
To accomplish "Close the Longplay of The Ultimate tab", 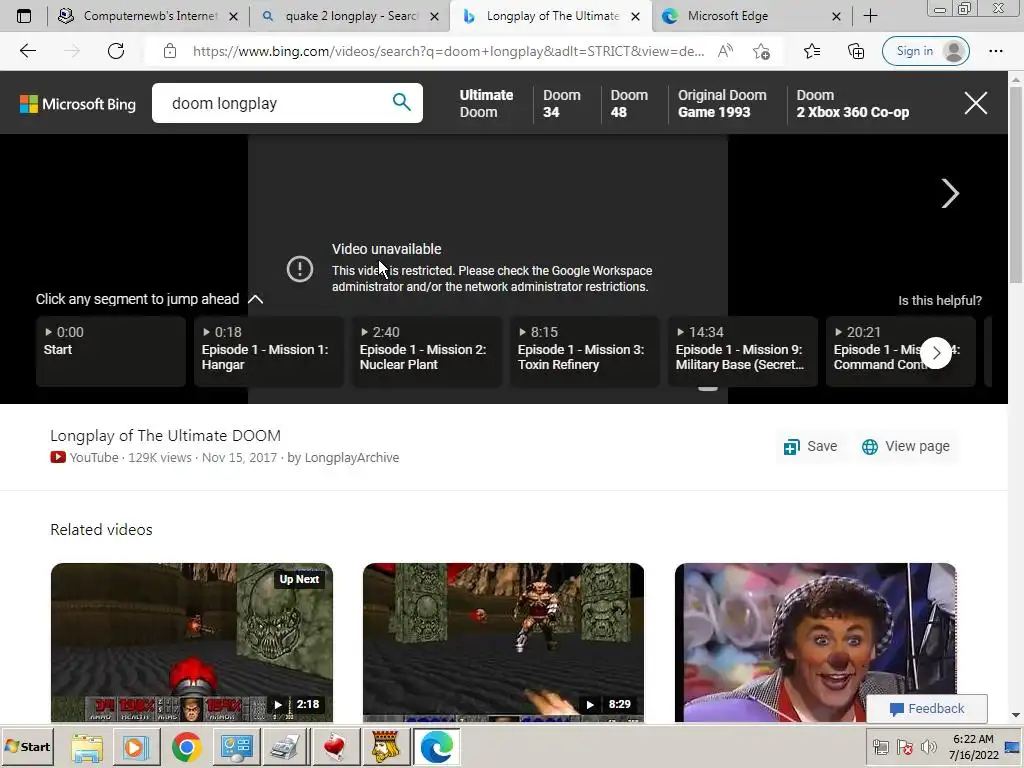I will 635,16.
